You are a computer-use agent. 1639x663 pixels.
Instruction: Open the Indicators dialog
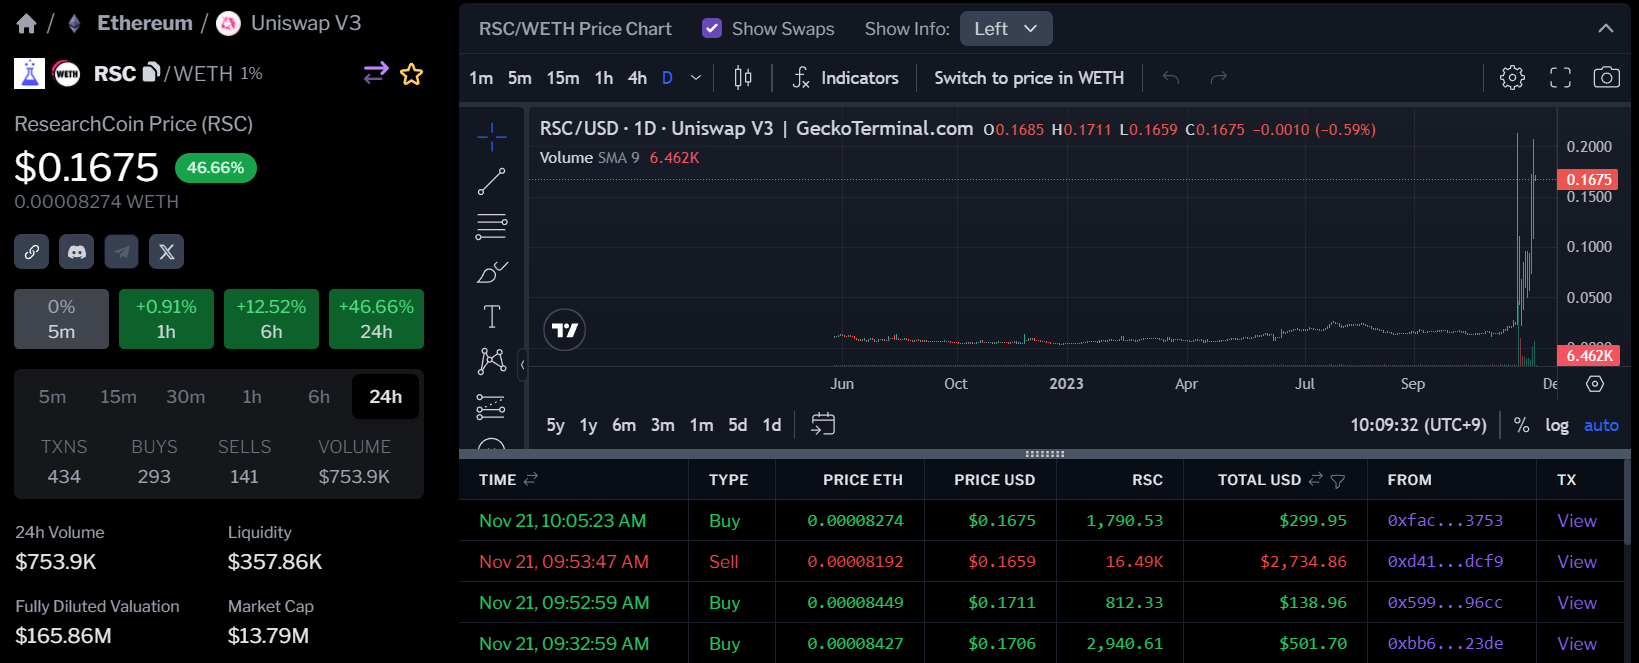click(x=845, y=78)
